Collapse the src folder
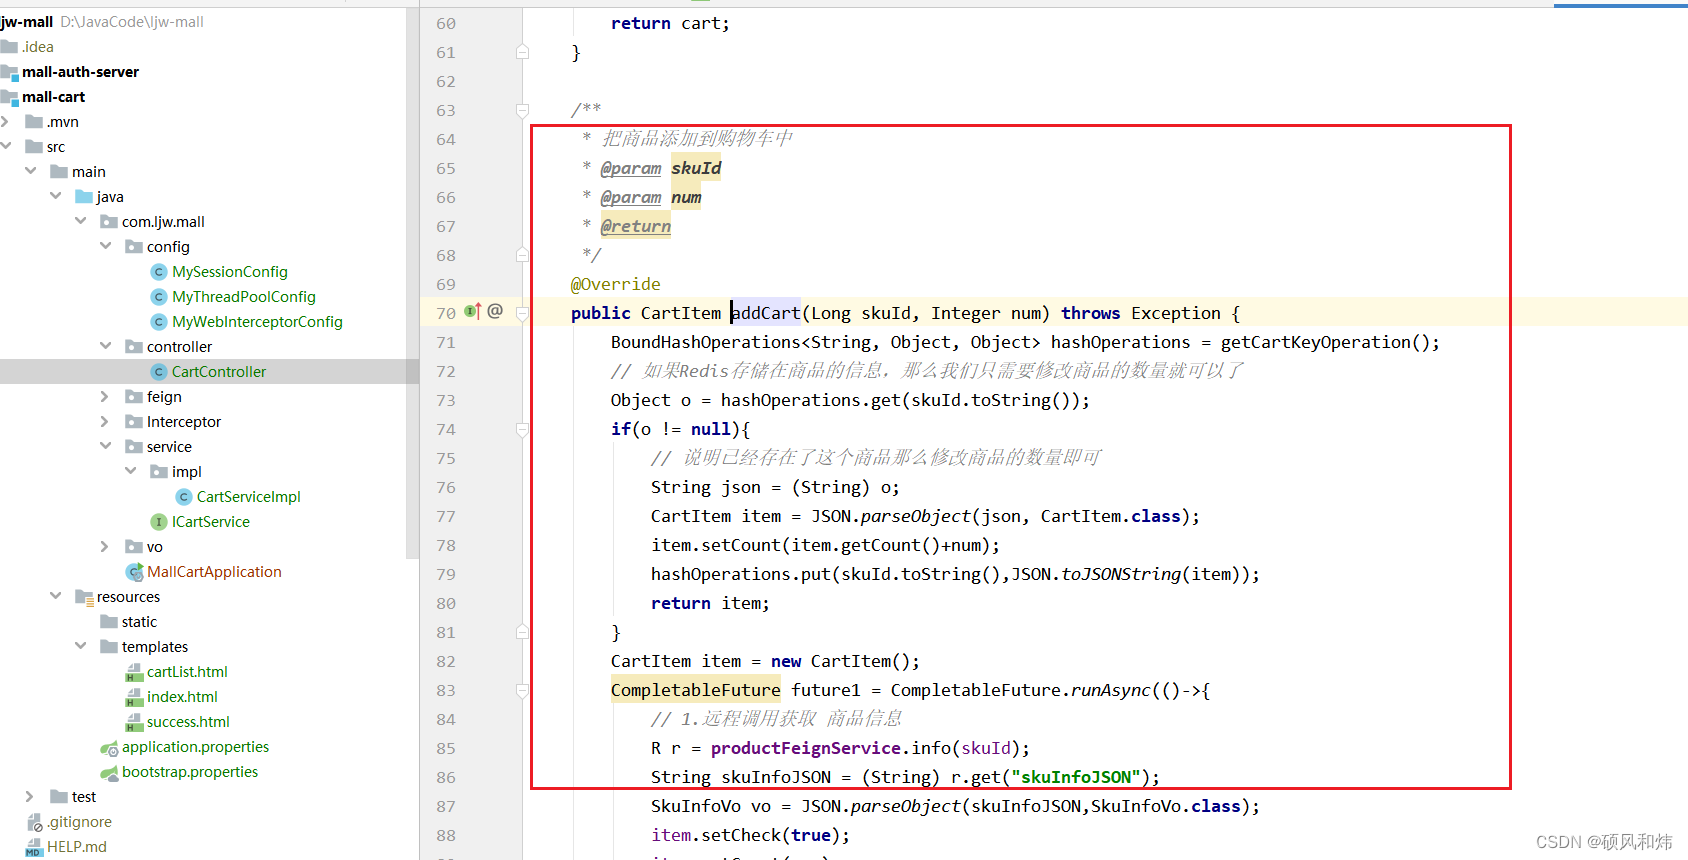This screenshot has width=1688, height=860. click(x=5, y=146)
